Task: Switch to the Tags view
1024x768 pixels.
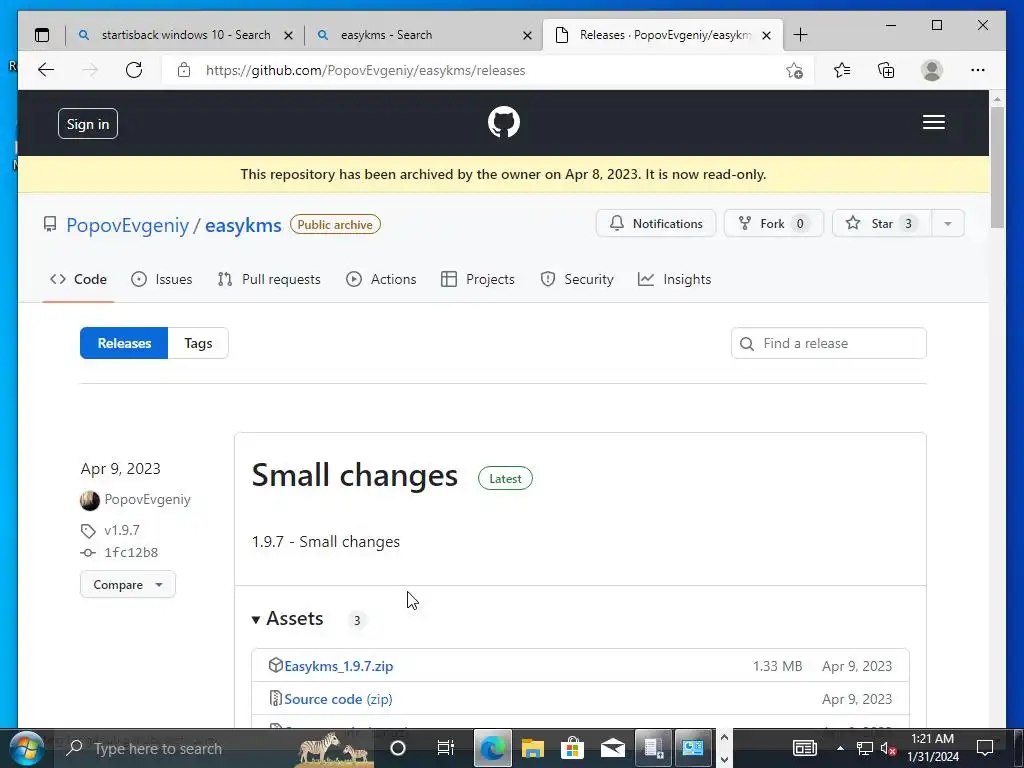Action: point(198,343)
